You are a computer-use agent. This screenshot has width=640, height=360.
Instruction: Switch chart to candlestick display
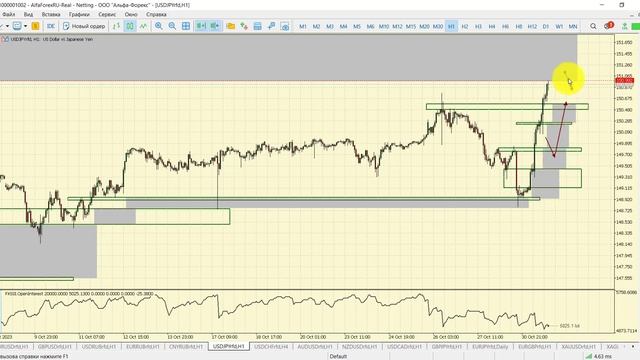point(130,26)
